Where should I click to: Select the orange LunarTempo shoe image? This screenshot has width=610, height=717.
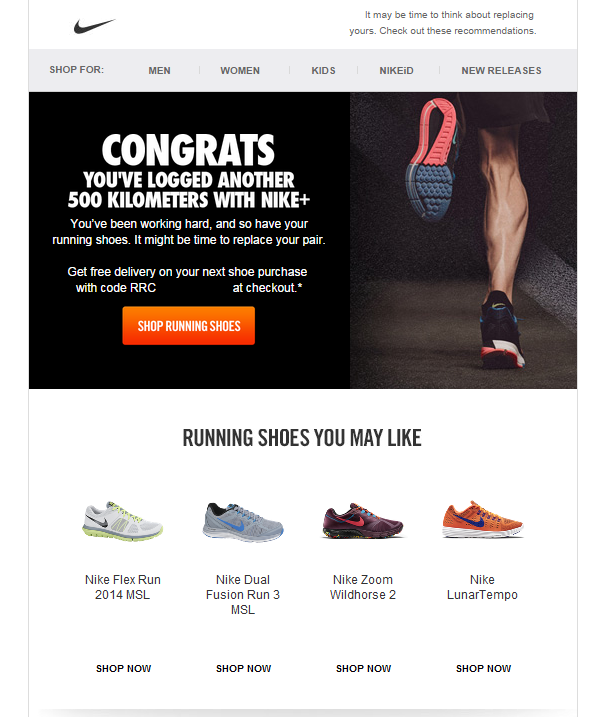coord(482,519)
